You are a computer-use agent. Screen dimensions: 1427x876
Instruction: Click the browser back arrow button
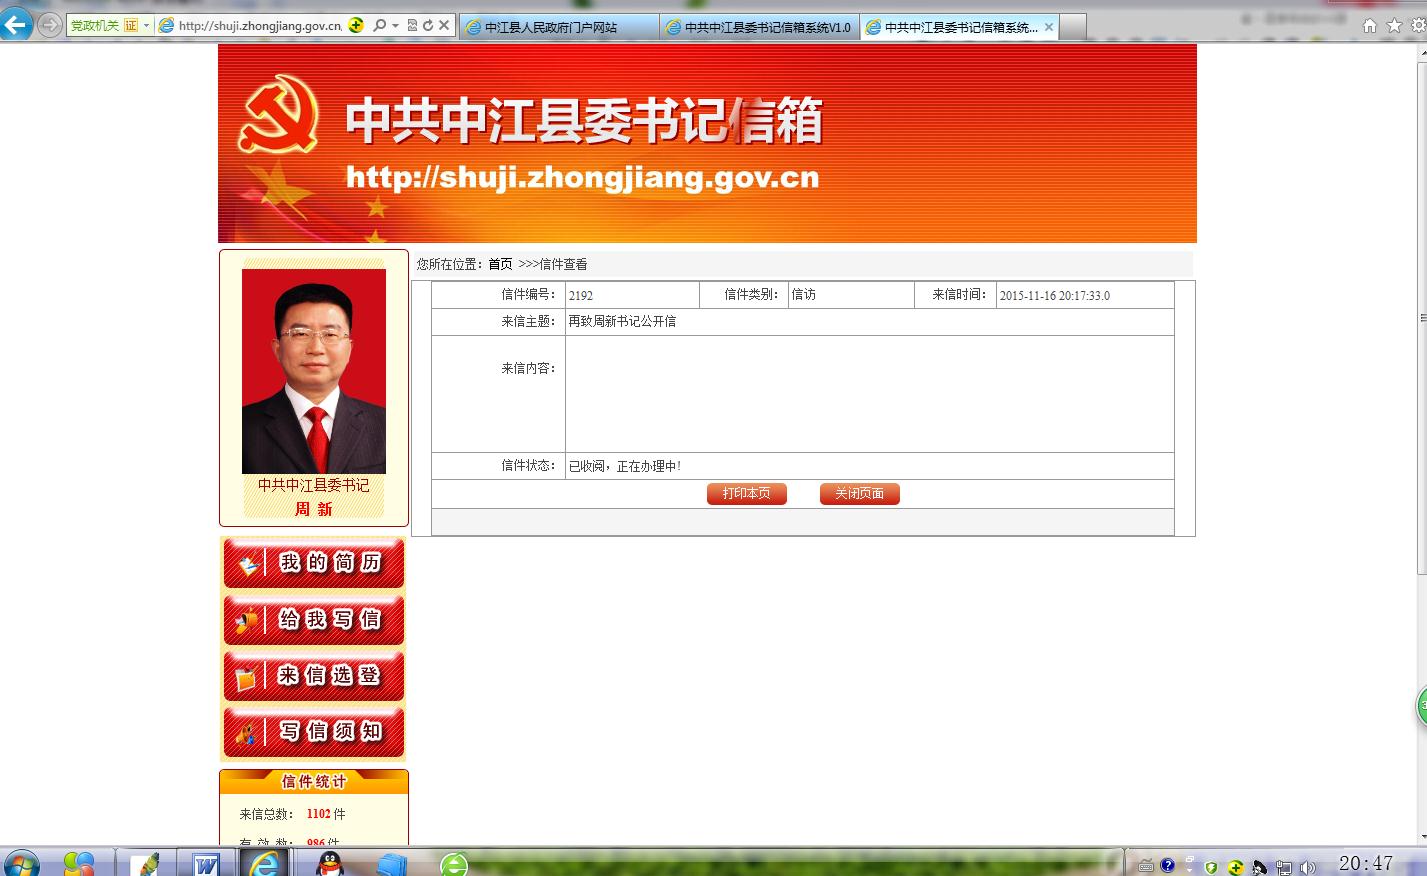coord(16,25)
